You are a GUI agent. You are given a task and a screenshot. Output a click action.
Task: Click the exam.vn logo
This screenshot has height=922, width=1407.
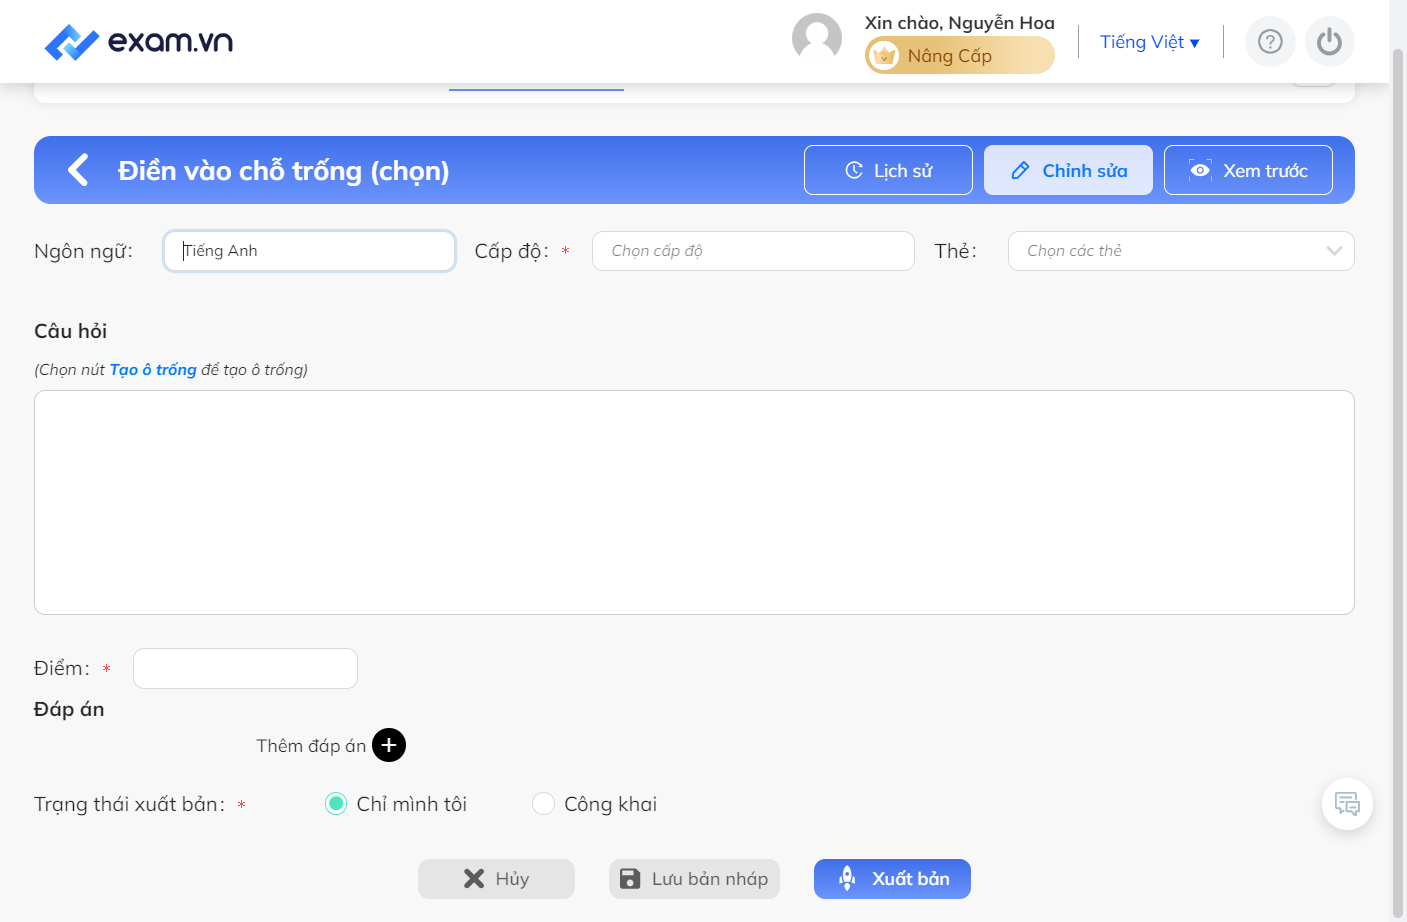tap(139, 42)
